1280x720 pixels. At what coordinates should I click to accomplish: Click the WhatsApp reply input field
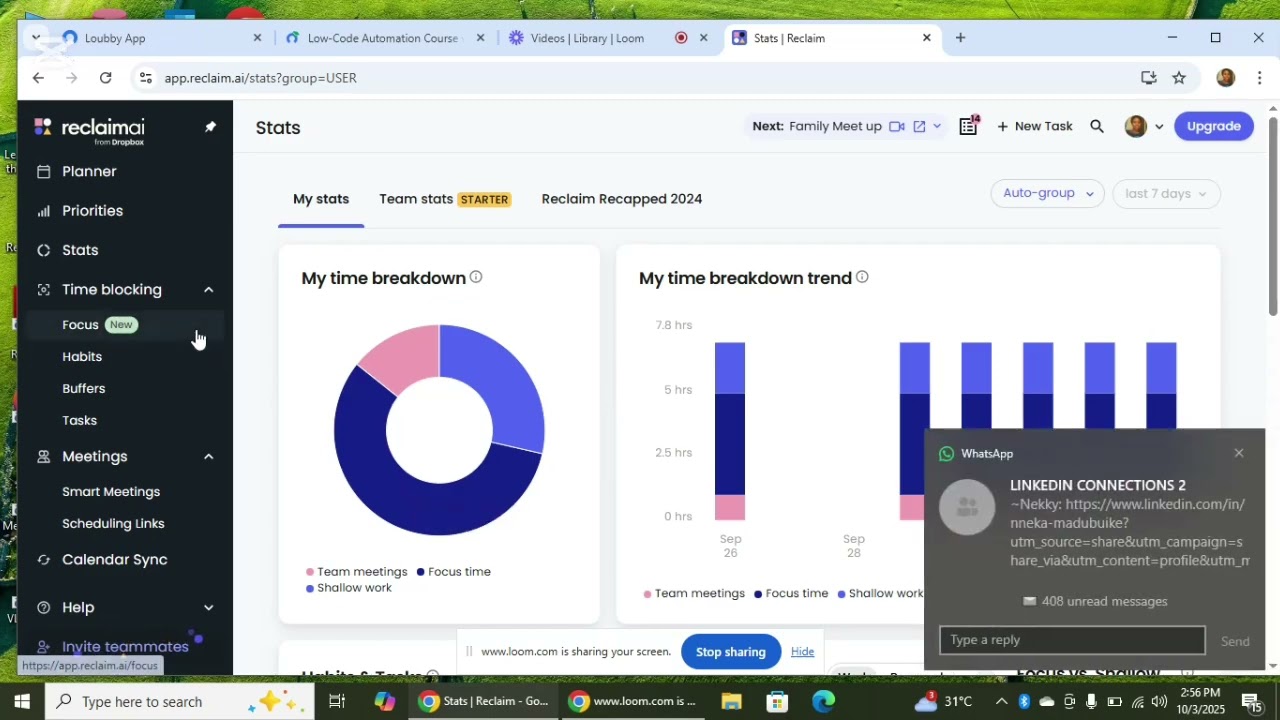[1072, 640]
